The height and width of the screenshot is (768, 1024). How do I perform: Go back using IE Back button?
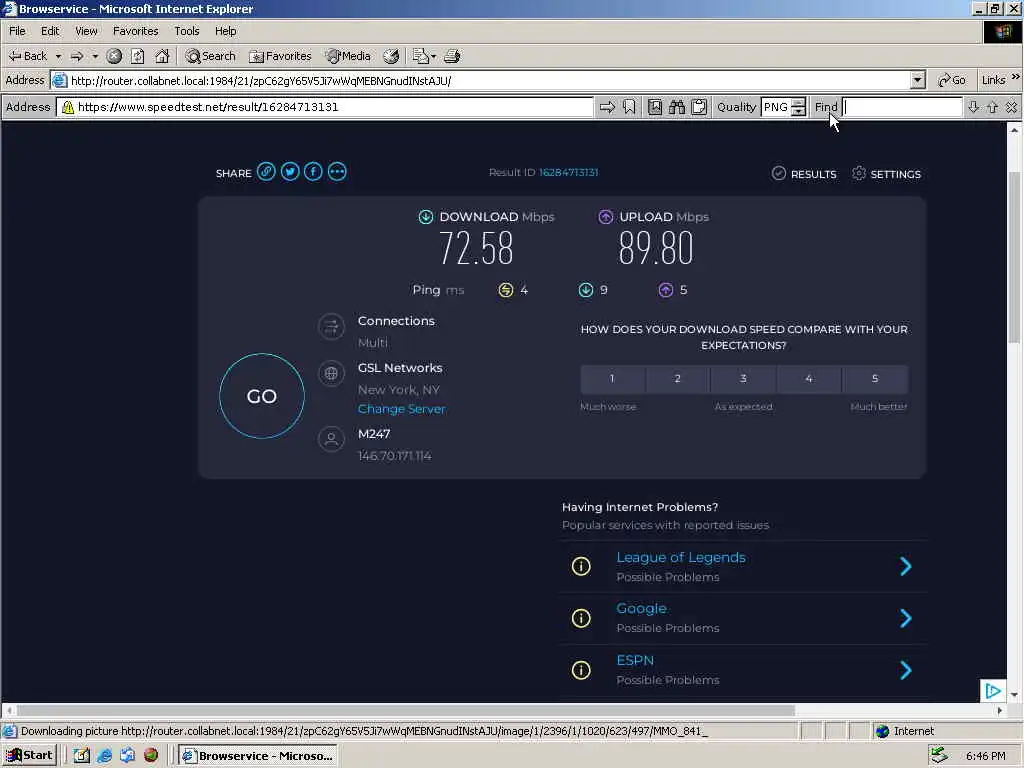click(27, 56)
